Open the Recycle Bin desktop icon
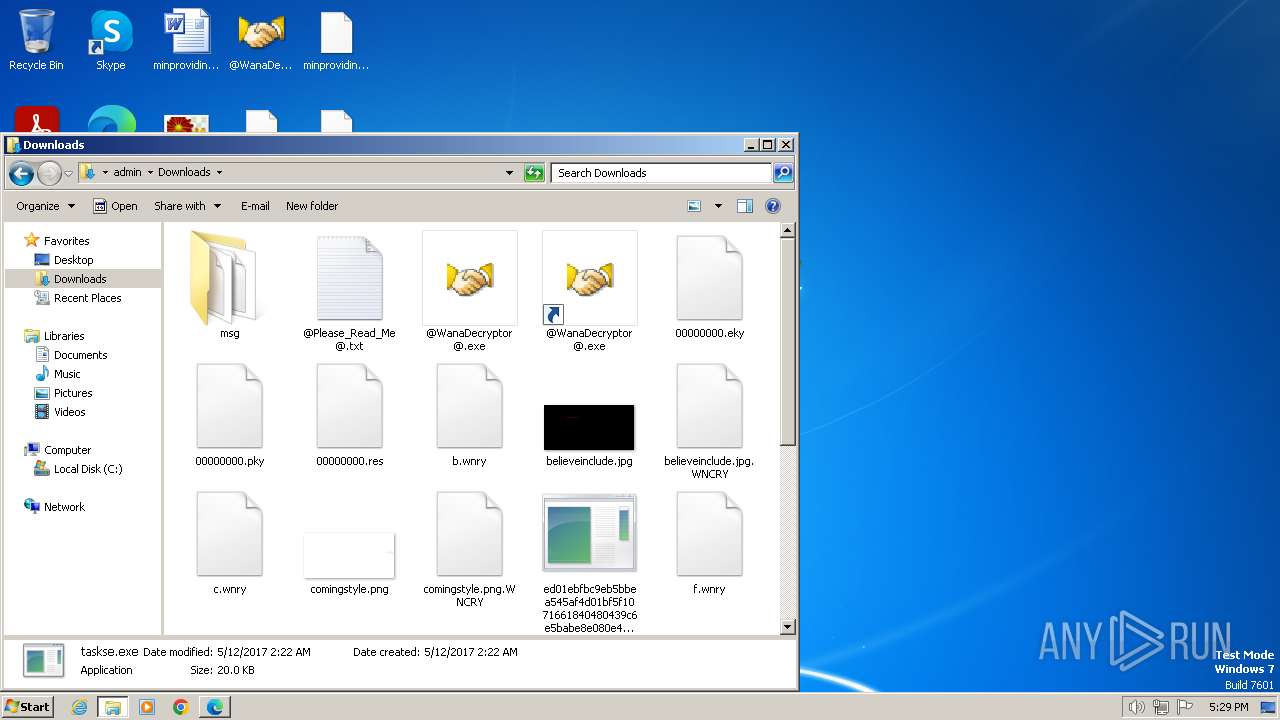The image size is (1280, 720). point(36,40)
